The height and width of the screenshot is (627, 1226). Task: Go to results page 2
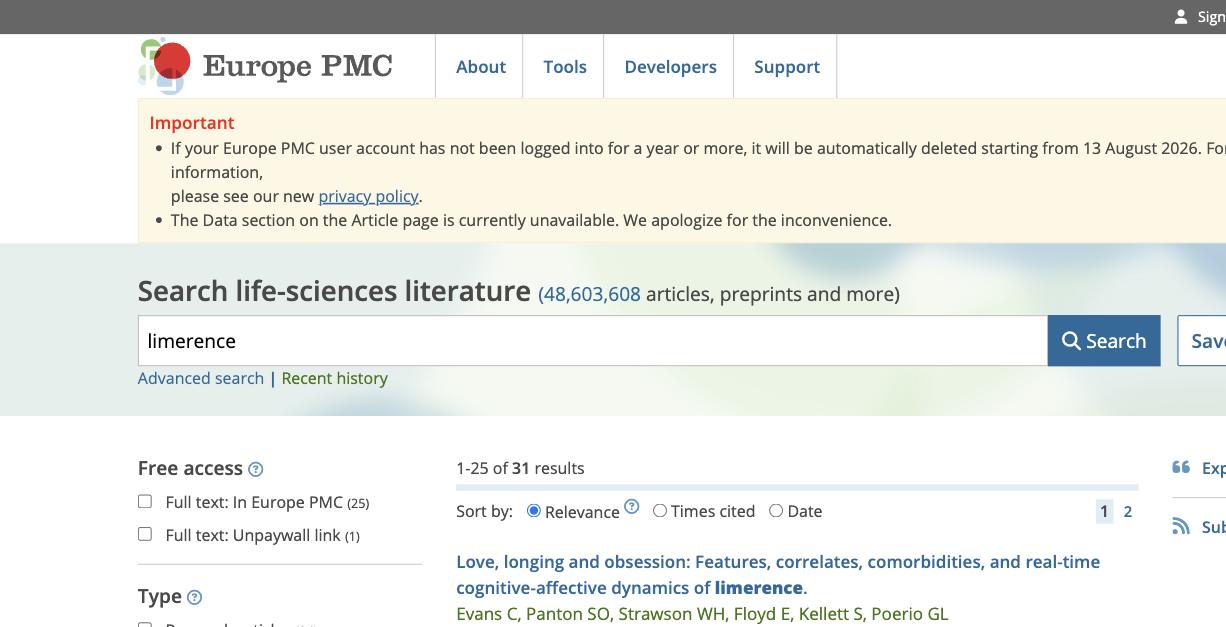tap(1128, 511)
